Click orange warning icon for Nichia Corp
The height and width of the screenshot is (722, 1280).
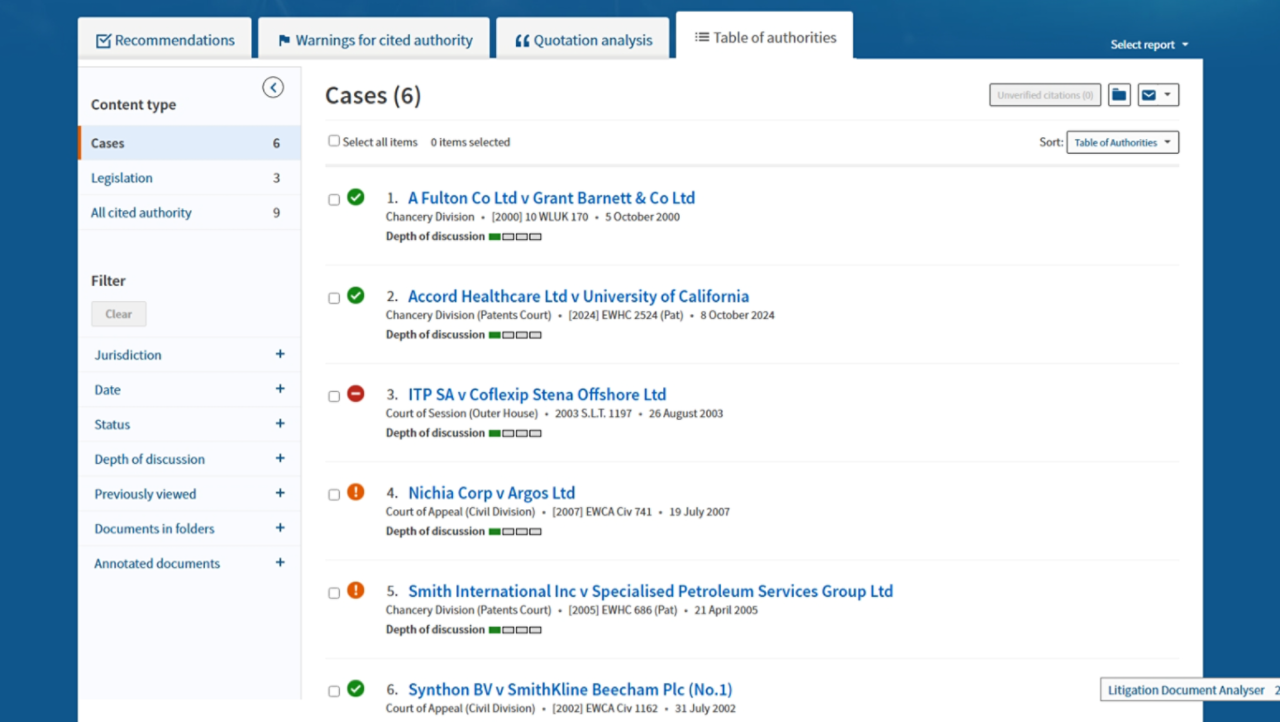356,492
